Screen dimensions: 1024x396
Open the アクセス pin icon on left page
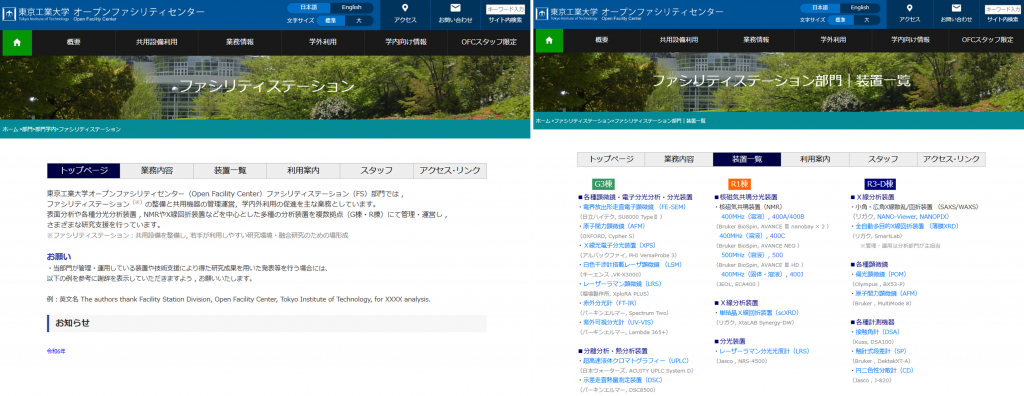pos(406,8)
